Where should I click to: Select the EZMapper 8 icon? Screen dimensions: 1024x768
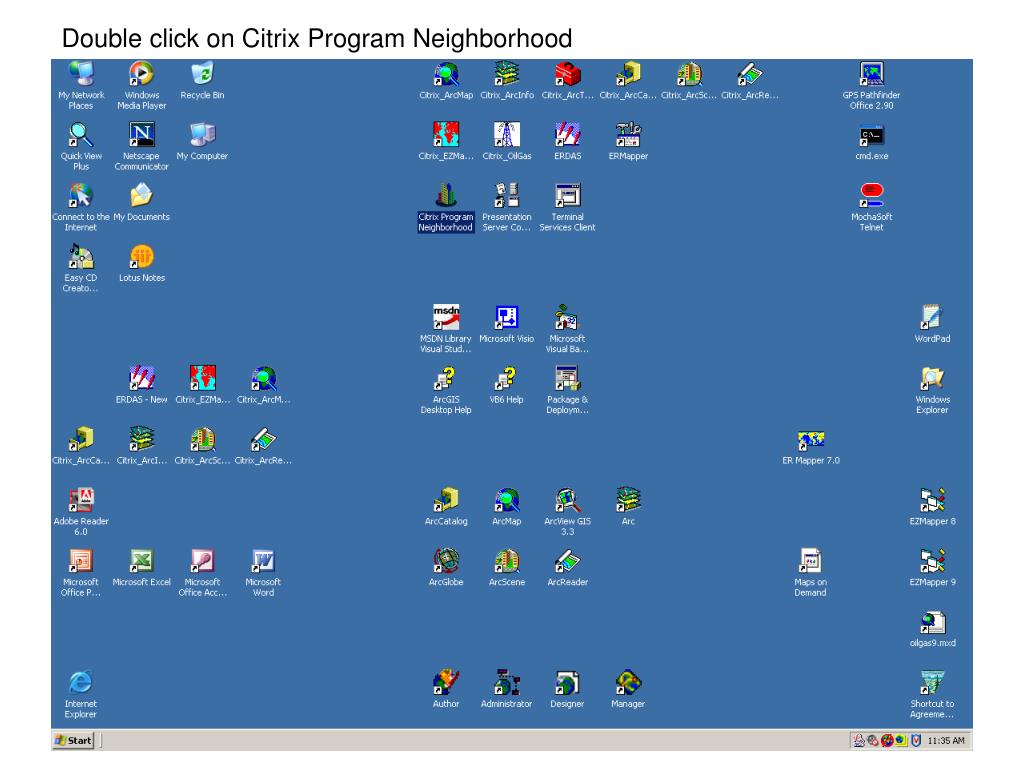tap(933, 500)
